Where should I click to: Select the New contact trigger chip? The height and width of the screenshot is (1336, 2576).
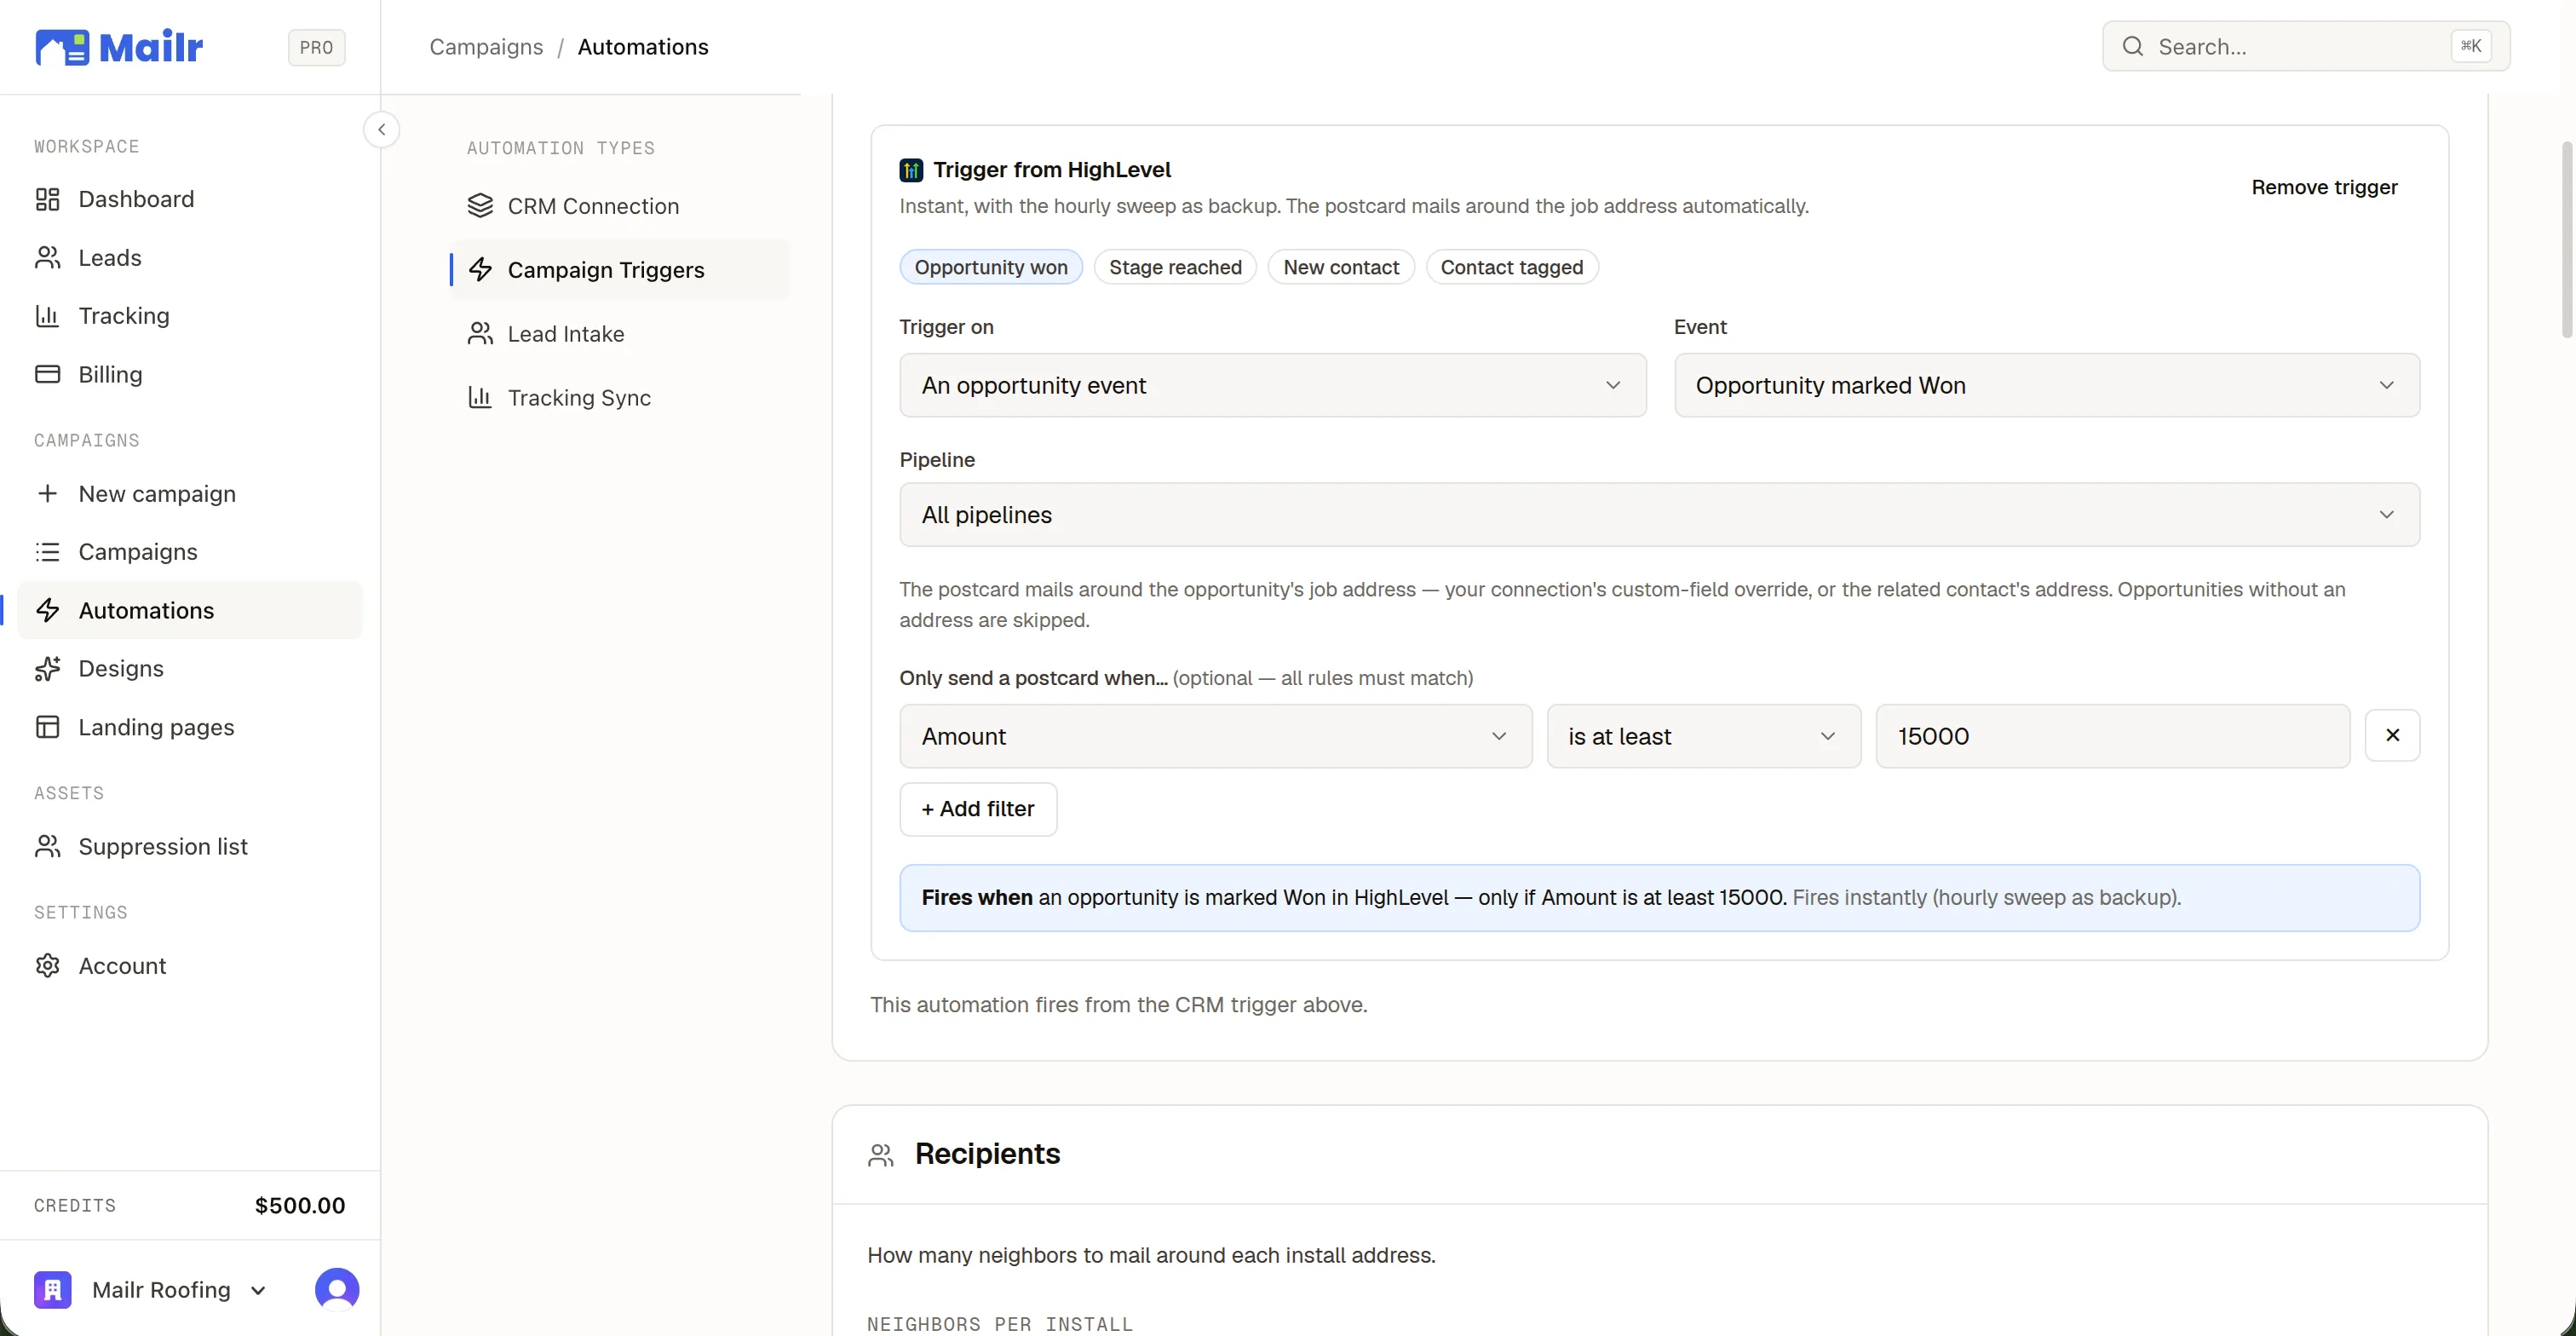[x=1341, y=267]
